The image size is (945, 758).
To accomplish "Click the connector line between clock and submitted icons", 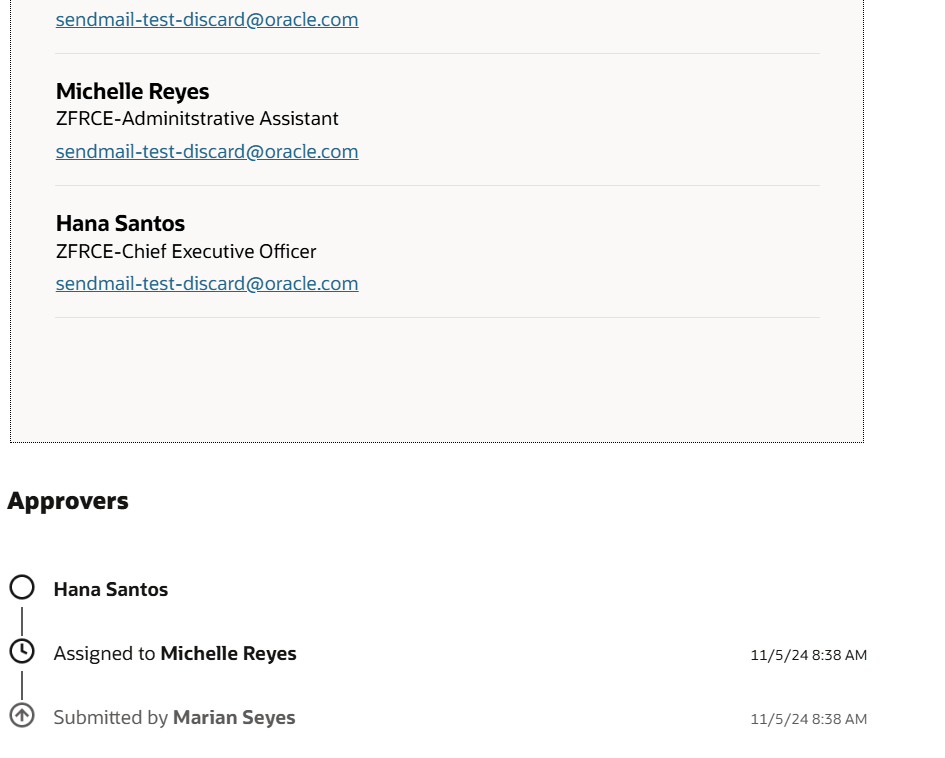I will tap(22, 685).
